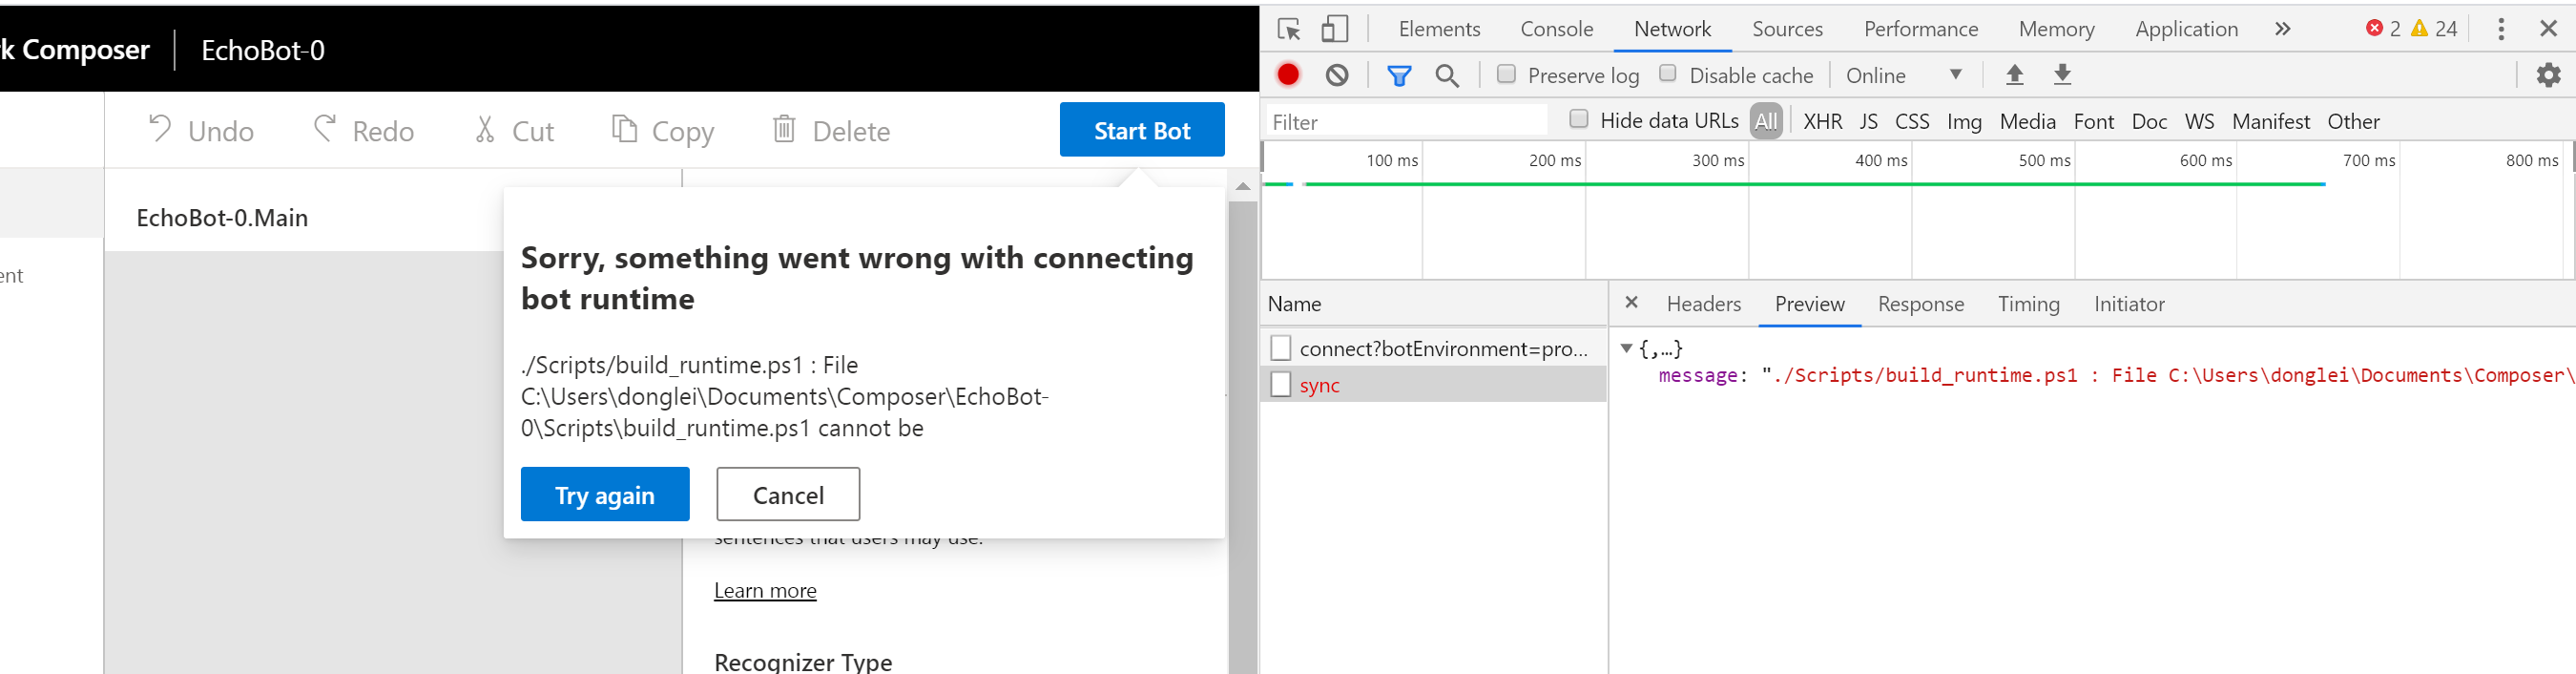Switch to the Preview tab
The height and width of the screenshot is (674, 2576).
(x=1809, y=304)
